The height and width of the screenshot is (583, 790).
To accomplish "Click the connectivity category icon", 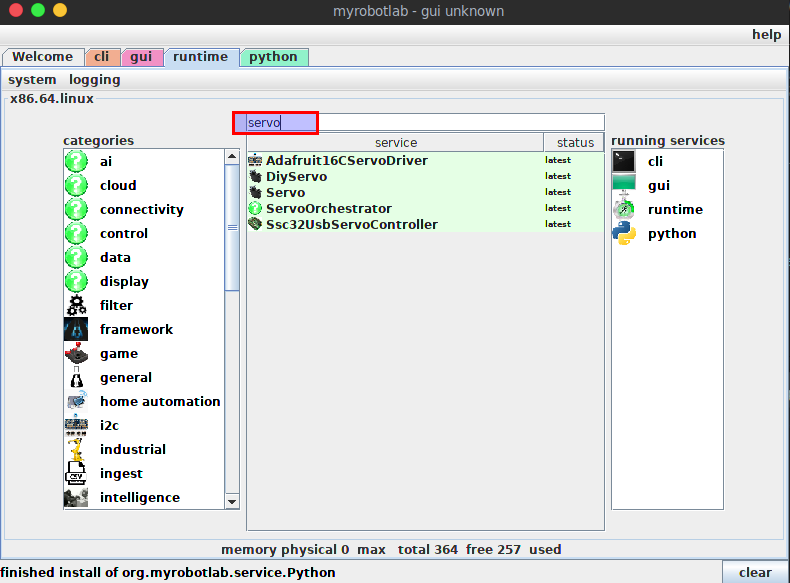I will click(76, 209).
